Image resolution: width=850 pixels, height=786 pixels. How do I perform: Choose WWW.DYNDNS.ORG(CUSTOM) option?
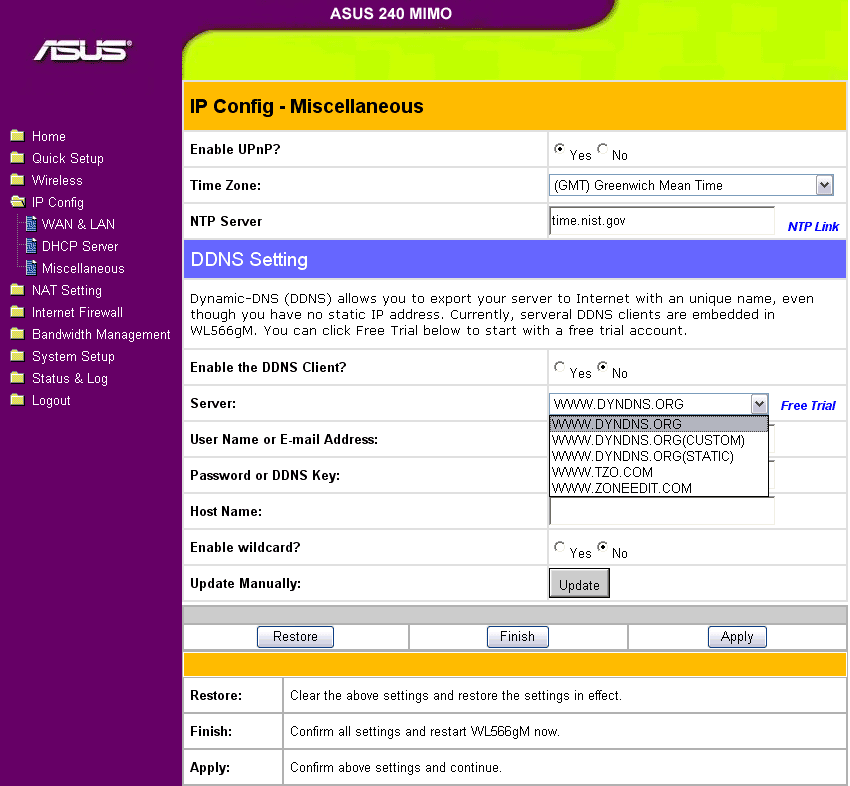pos(659,440)
